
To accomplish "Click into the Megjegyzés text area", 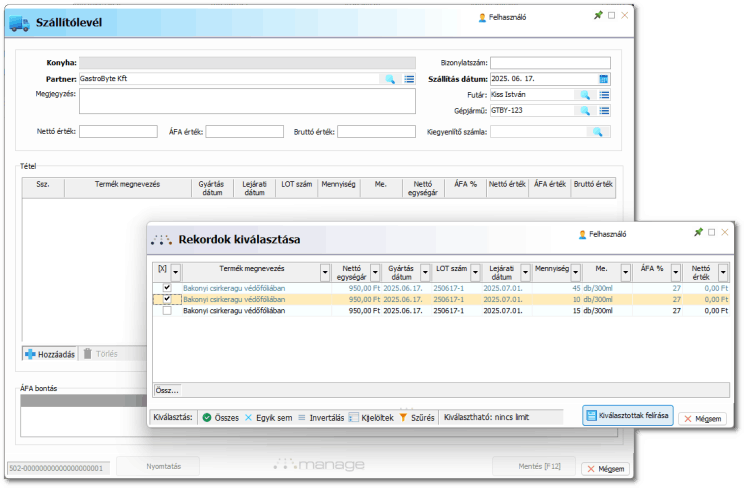I will pos(247,100).
